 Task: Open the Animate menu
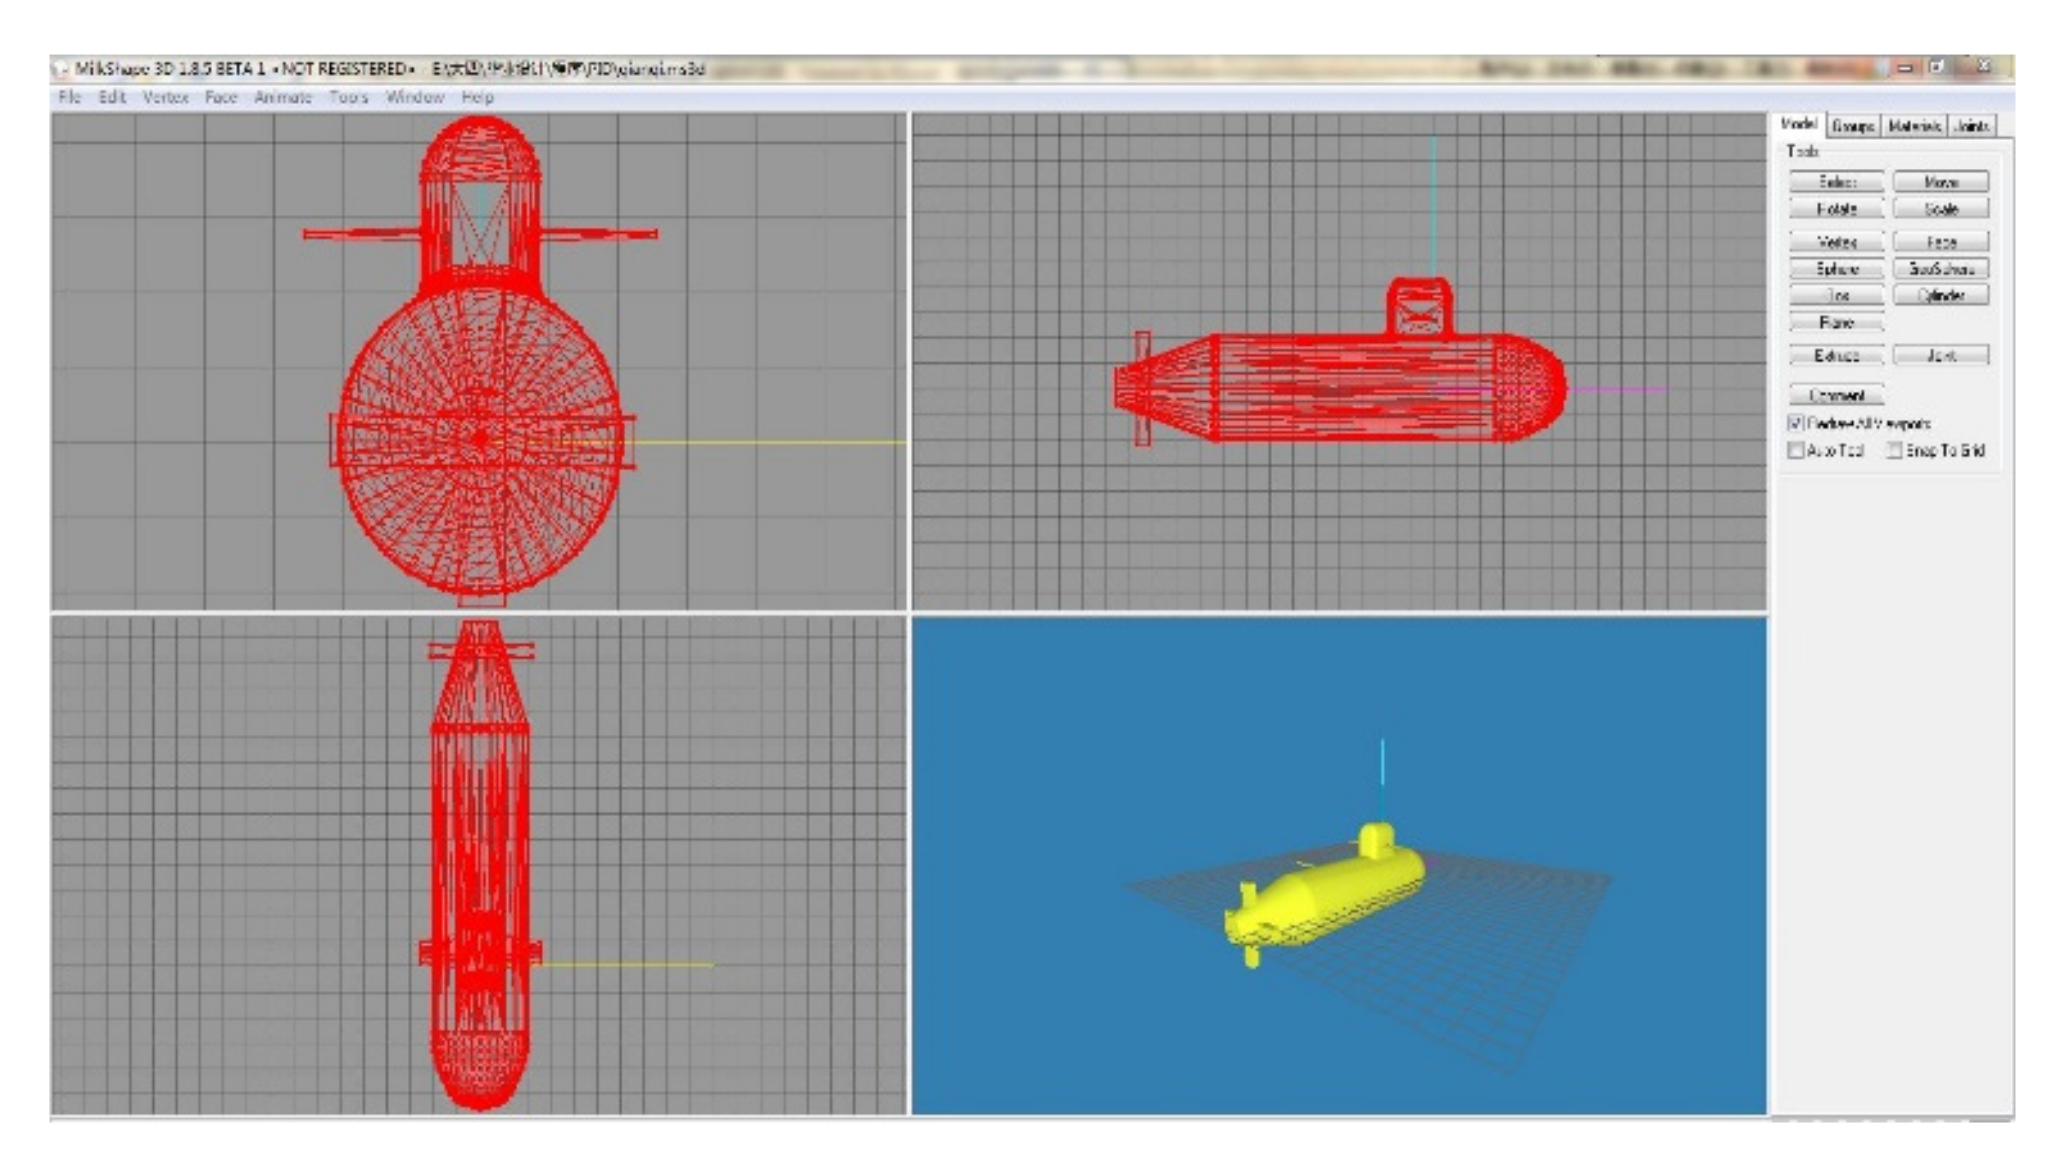[285, 98]
